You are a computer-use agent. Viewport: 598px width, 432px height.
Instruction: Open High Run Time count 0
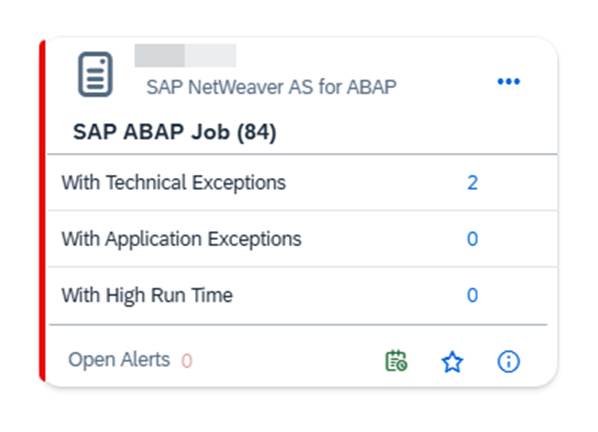pos(472,295)
